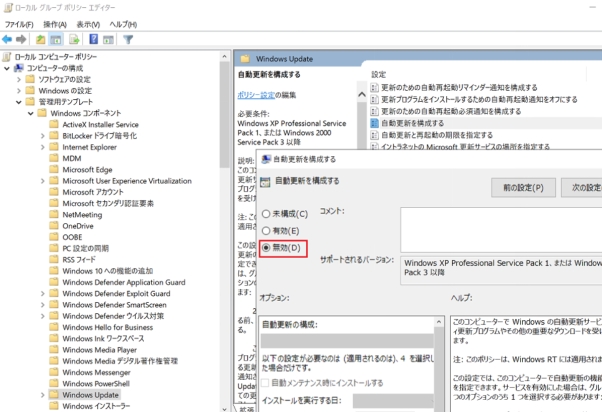Open the 操作(A) menu
The height and width of the screenshot is (412, 602).
pos(55,25)
